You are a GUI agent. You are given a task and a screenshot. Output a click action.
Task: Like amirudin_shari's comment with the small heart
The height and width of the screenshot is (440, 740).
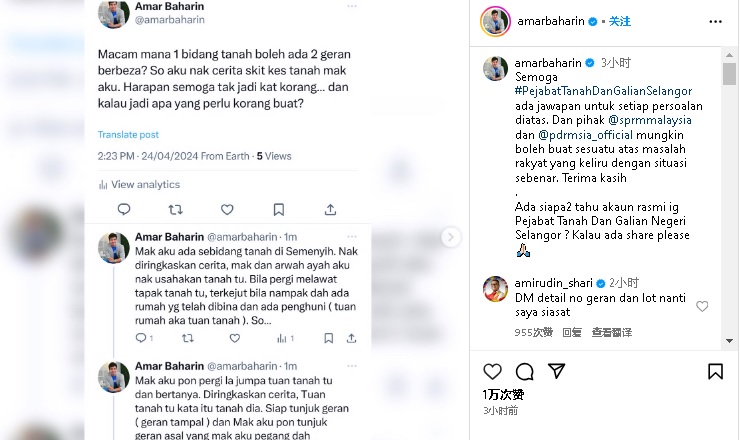pyautogui.click(x=702, y=306)
